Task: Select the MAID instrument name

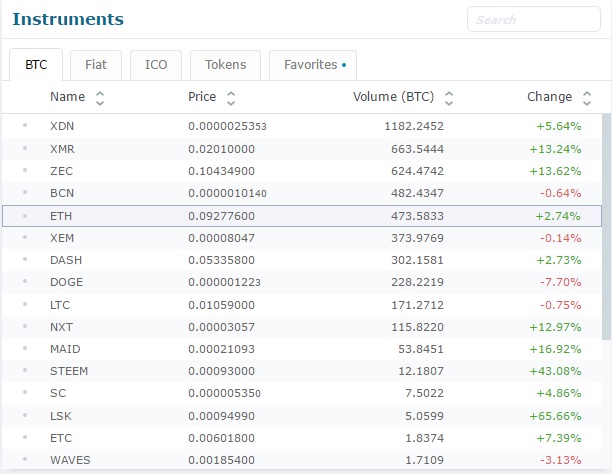Action: tap(65, 349)
